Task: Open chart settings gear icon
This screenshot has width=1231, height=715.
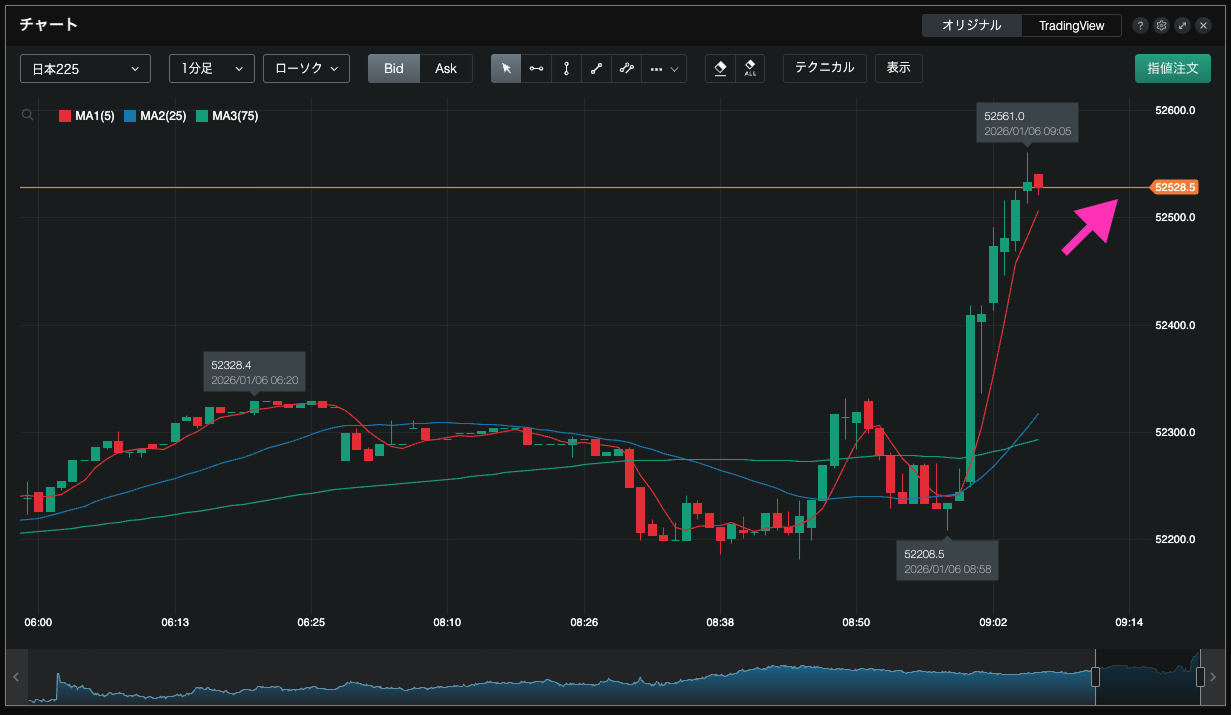Action: (x=1161, y=25)
